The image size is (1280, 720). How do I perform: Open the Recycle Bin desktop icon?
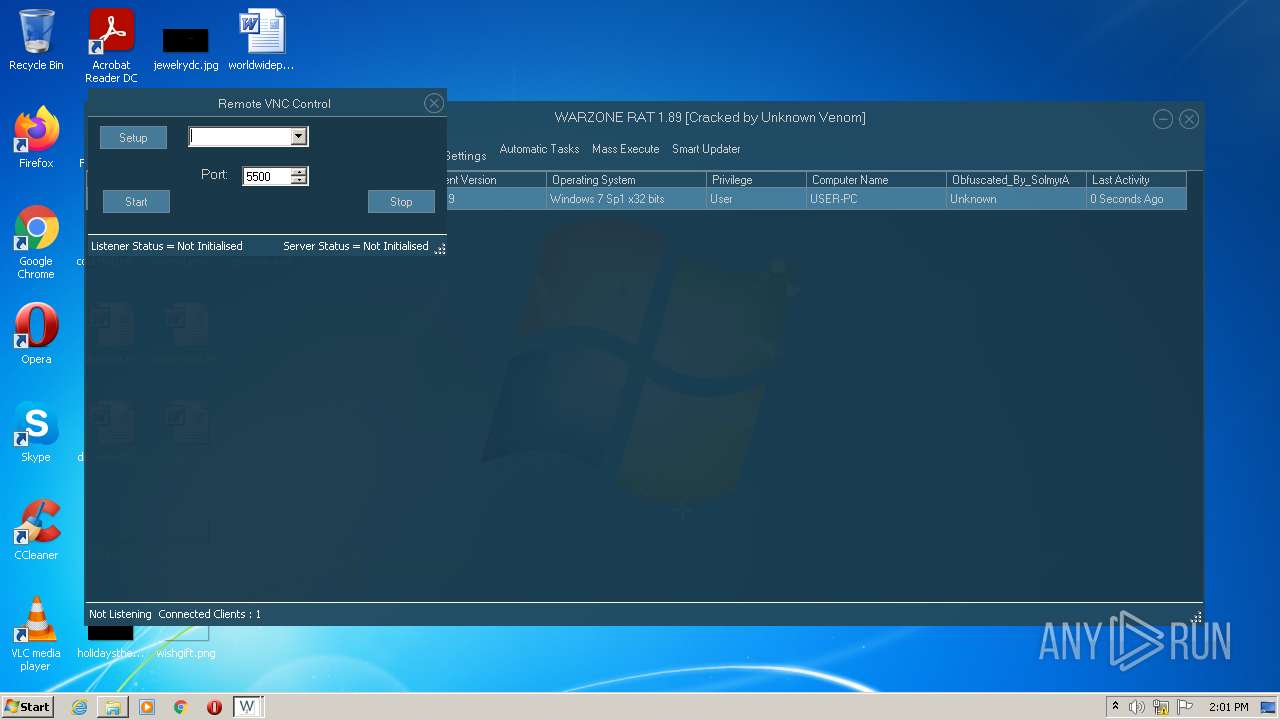(36, 40)
